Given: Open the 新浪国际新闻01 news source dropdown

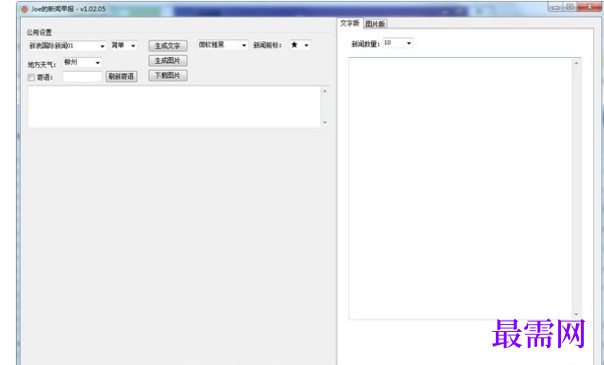Looking at the screenshot, I should [x=67, y=46].
